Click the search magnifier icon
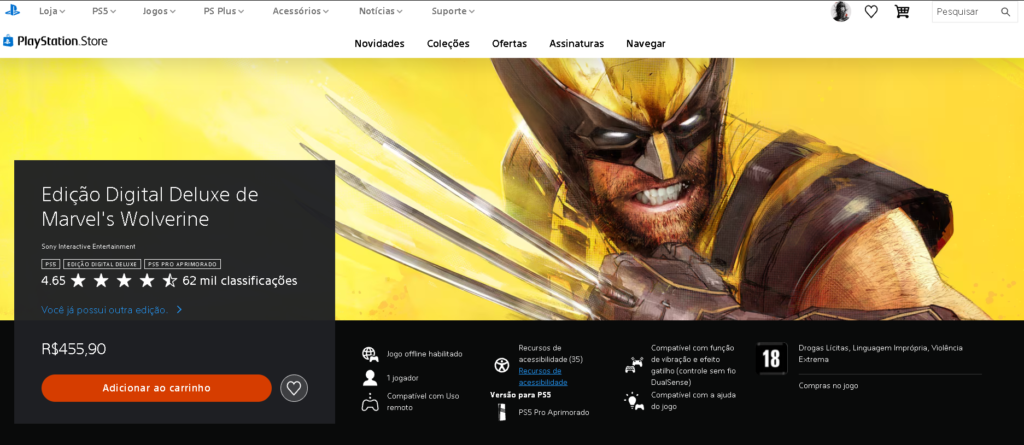This screenshot has height=445, width=1024. click(x=1005, y=12)
